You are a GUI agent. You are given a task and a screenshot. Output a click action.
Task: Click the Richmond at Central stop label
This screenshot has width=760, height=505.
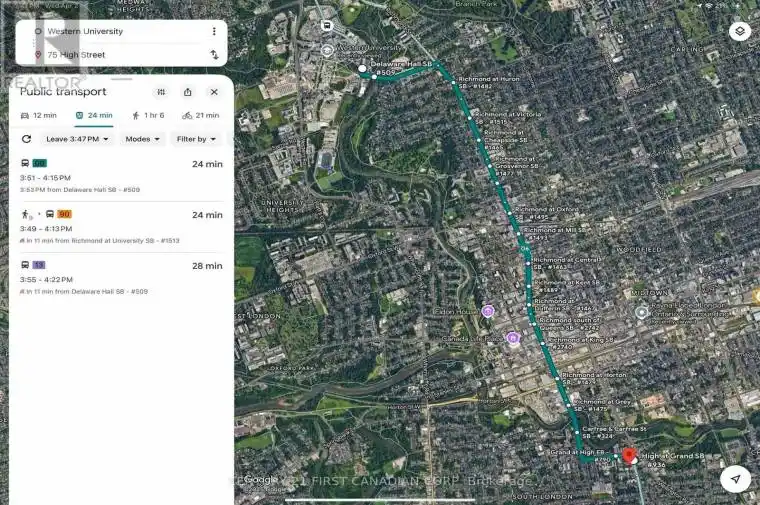pyautogui.click(x=567, y=263)
